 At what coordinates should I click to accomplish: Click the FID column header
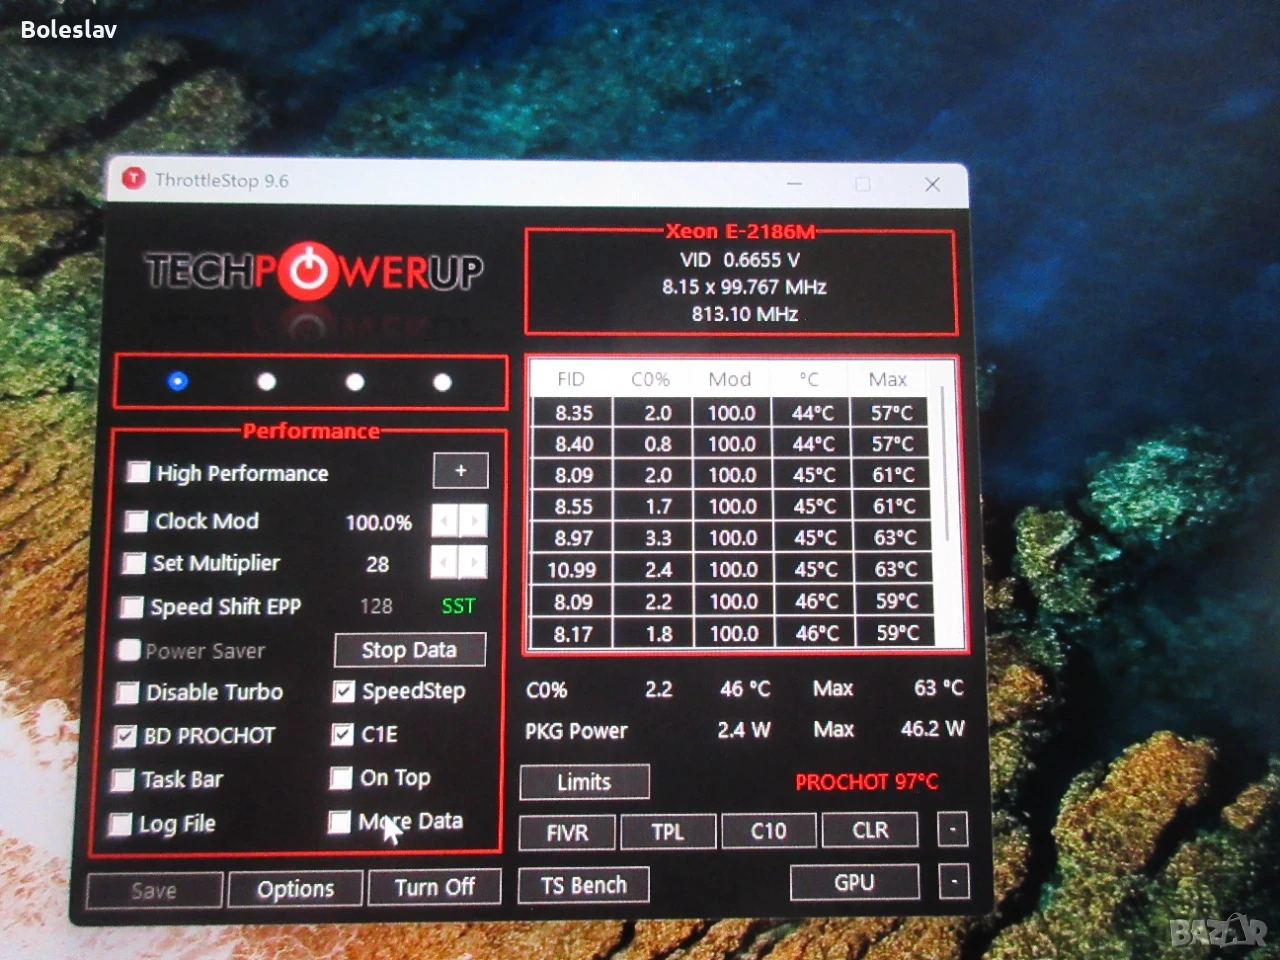[571, 379]
